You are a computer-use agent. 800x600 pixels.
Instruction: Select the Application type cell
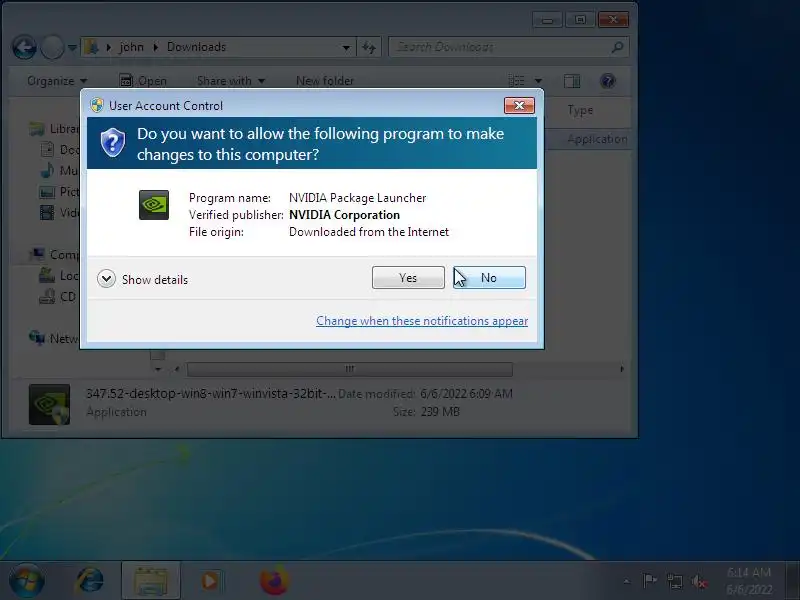coord(597,139)
